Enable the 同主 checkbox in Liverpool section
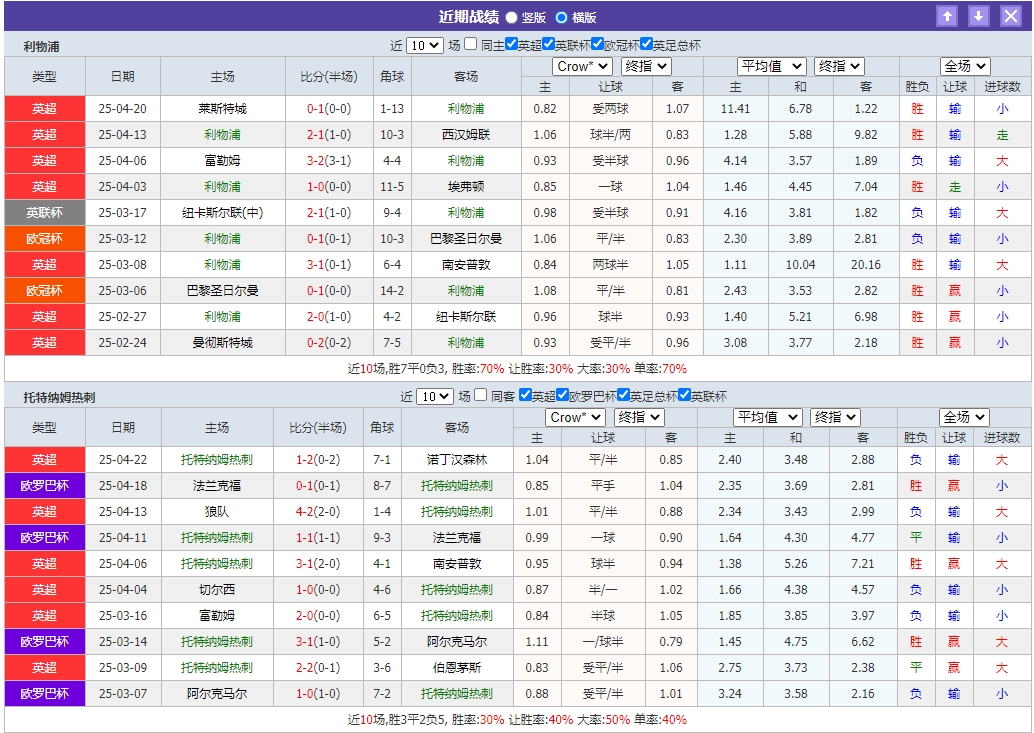The height and width of the screenshot is (733, 1034). tap(469, 42)
